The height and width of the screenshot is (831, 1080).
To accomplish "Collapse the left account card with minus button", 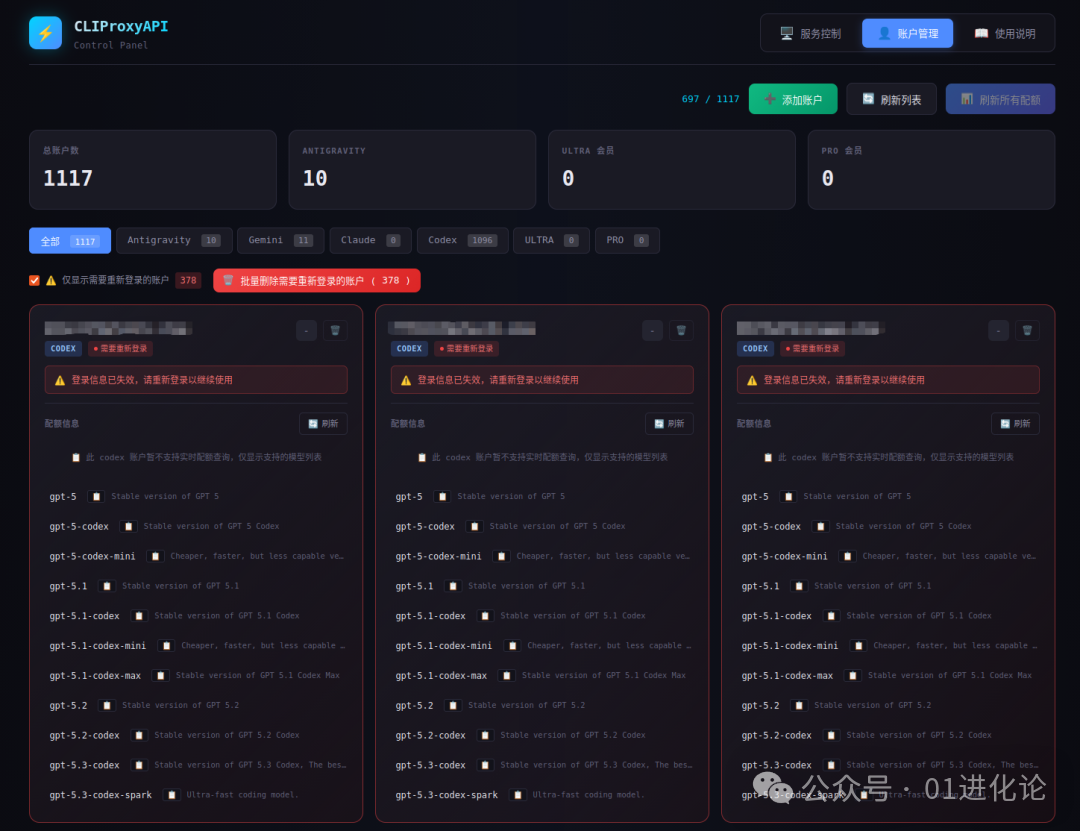I will [x=307, y=331].
